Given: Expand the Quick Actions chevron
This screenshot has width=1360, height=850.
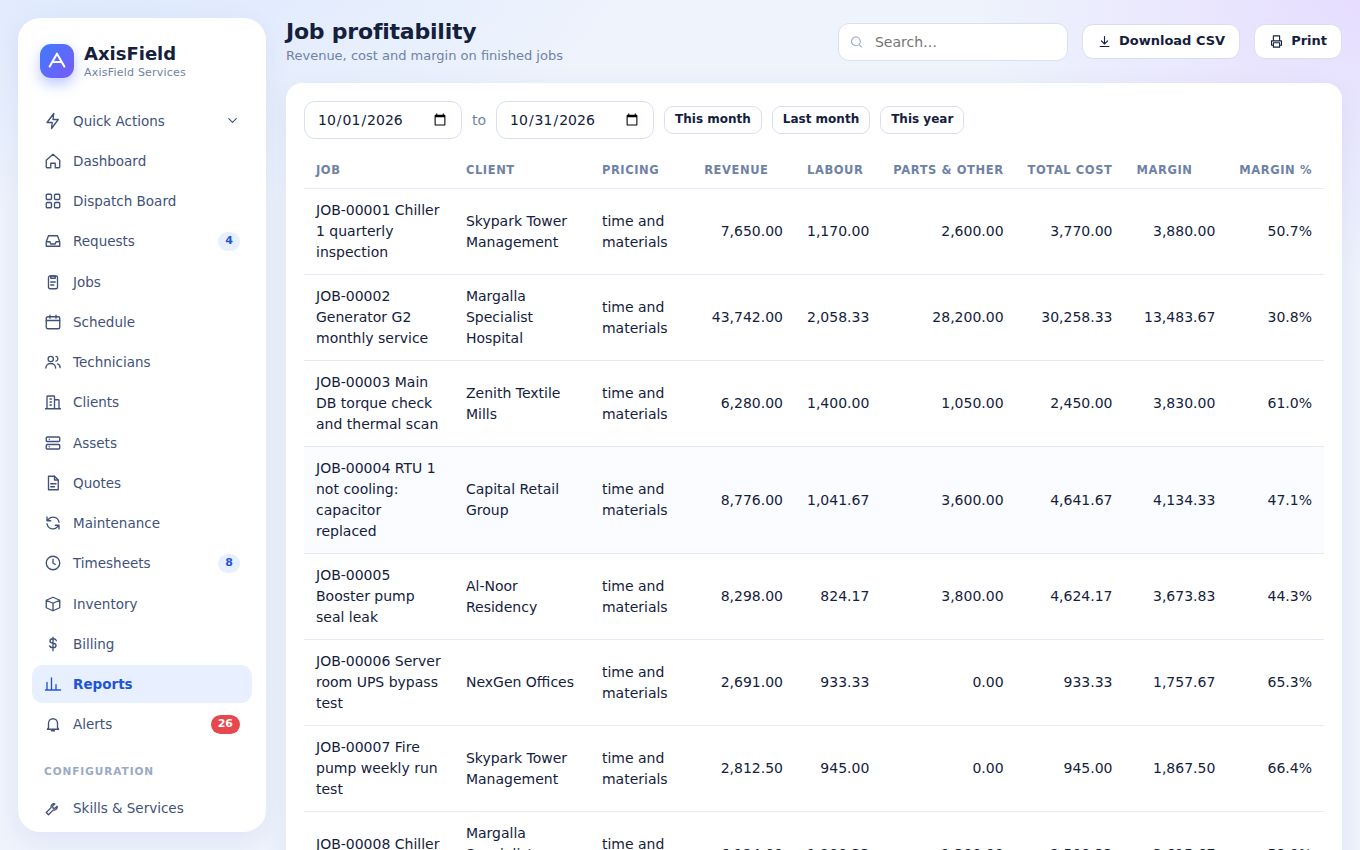Looking at the screenshot, I should (232, 121).
